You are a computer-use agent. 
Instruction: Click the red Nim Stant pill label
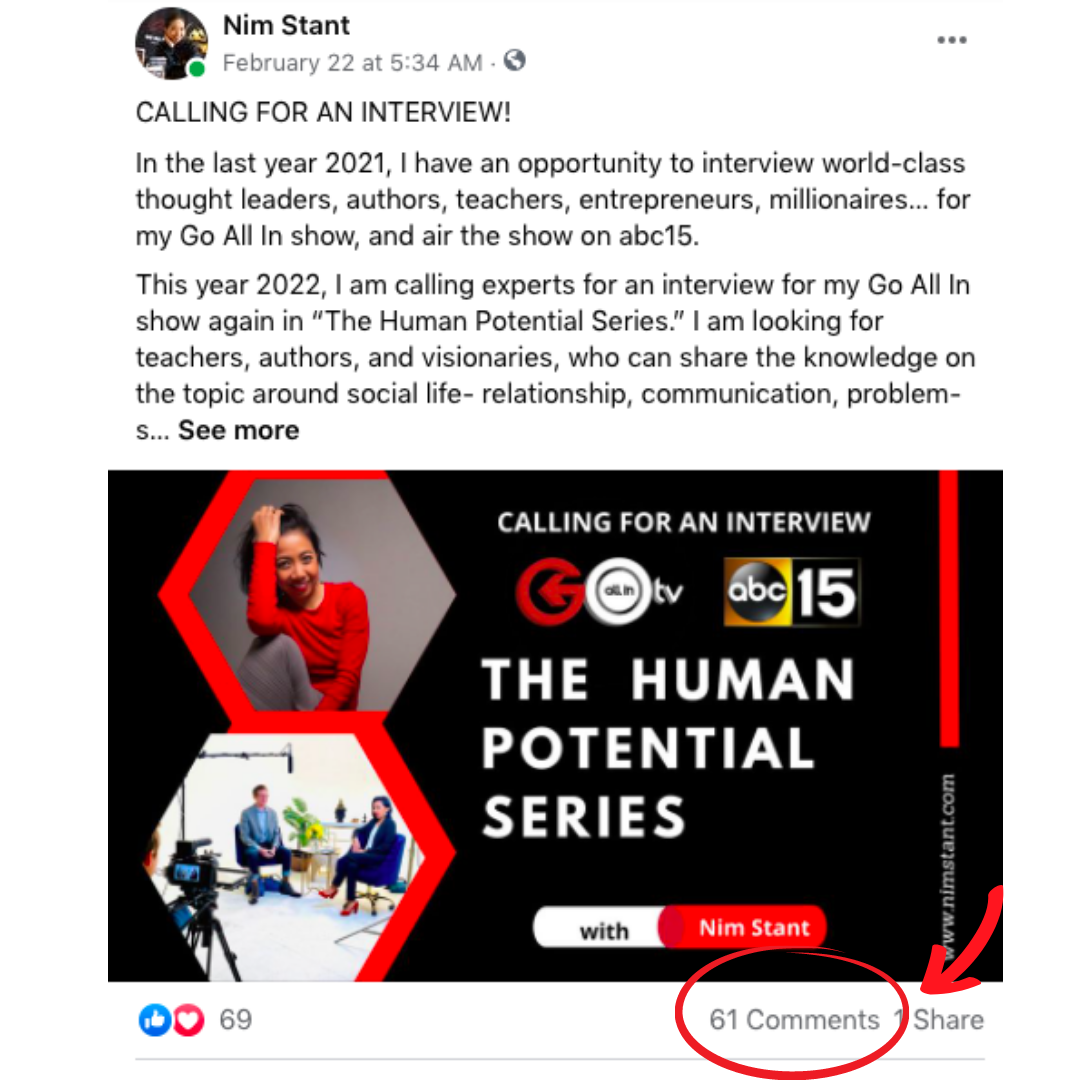coord(744,927)
